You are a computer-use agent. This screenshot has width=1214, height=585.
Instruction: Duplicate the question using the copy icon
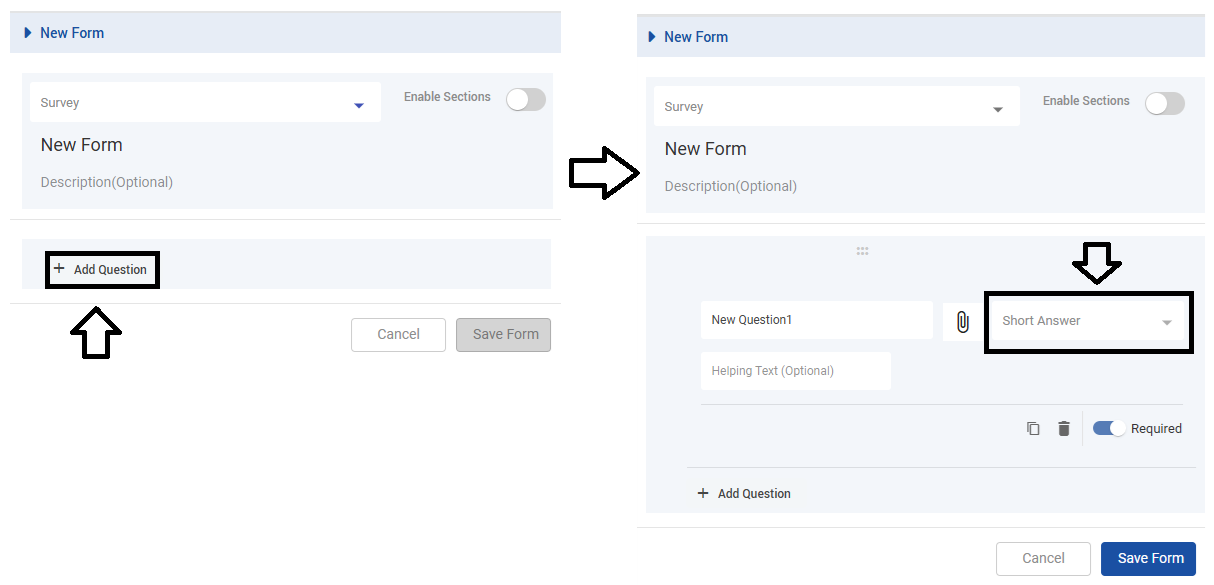click(x=1033, y=429)
